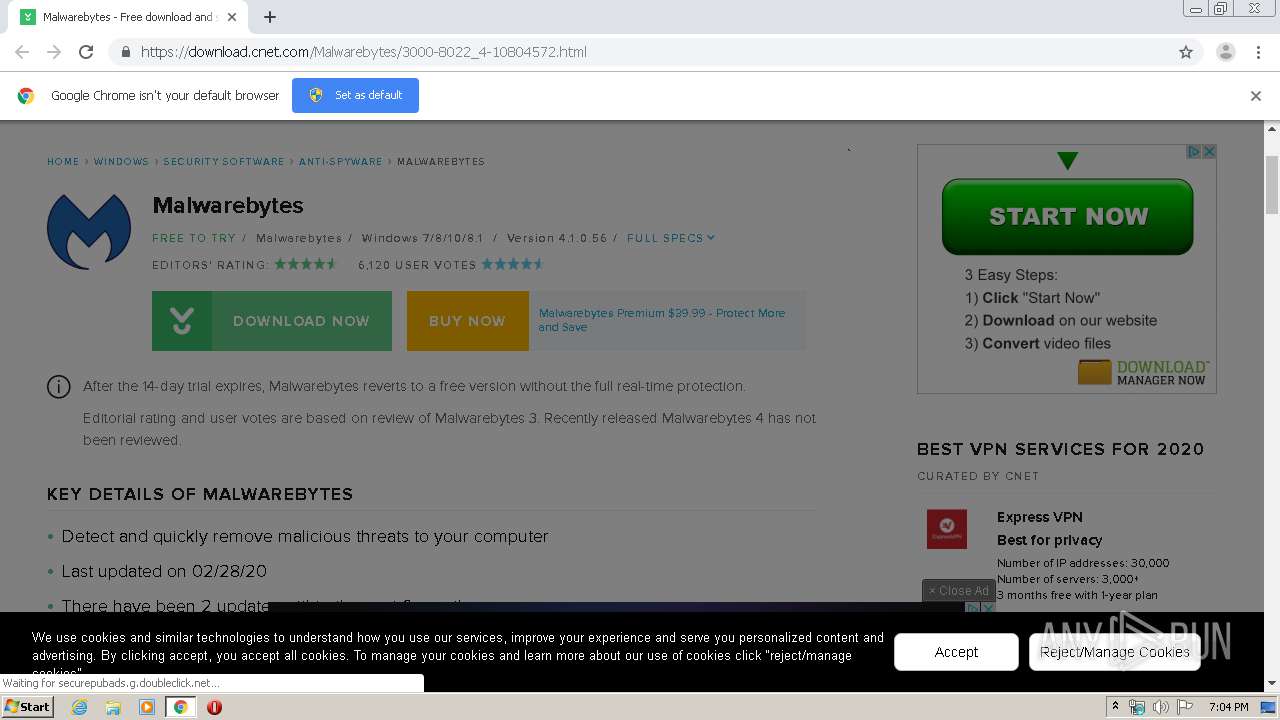The image size is (1280, 720).
Task: Dismiss the default browser infobar
Action: [x=1255, y=96]
